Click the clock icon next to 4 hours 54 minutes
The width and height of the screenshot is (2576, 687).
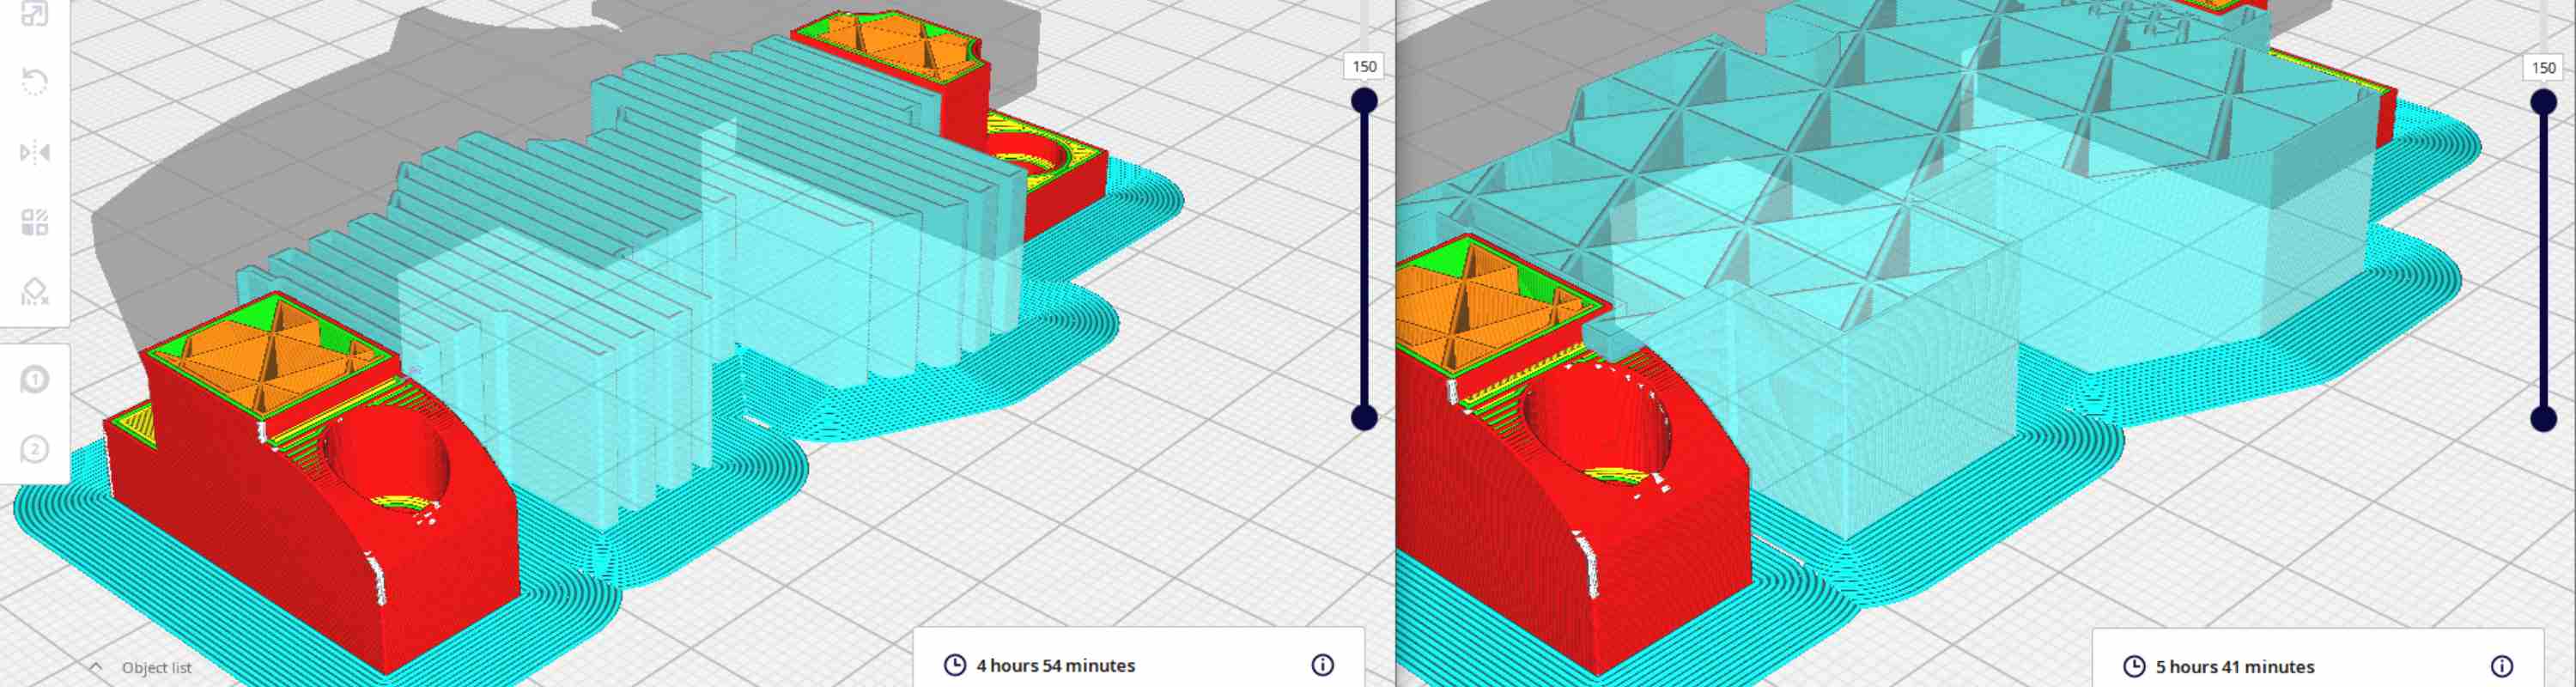[955, 665]
